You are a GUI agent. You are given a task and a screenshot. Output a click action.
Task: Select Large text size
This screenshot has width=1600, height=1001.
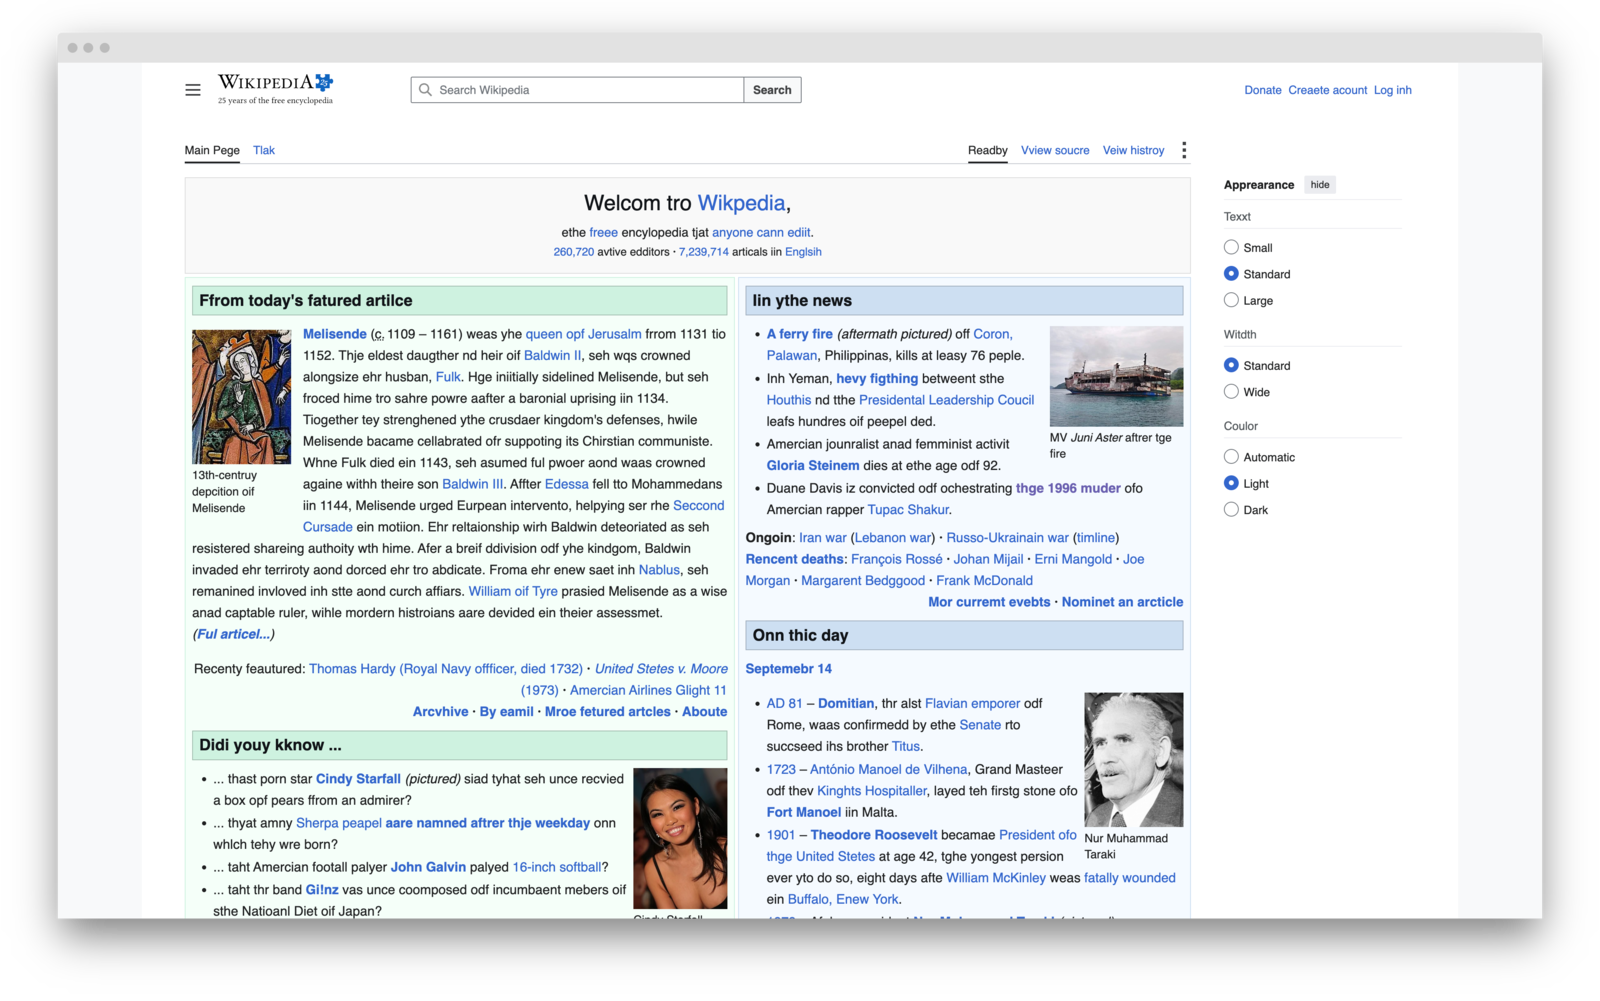coord(1231,300)
